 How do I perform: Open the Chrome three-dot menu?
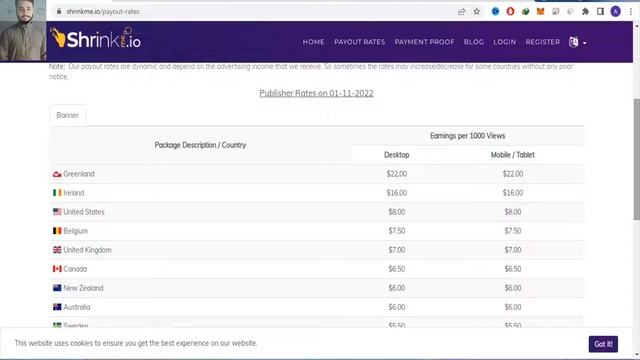point(631,11)
